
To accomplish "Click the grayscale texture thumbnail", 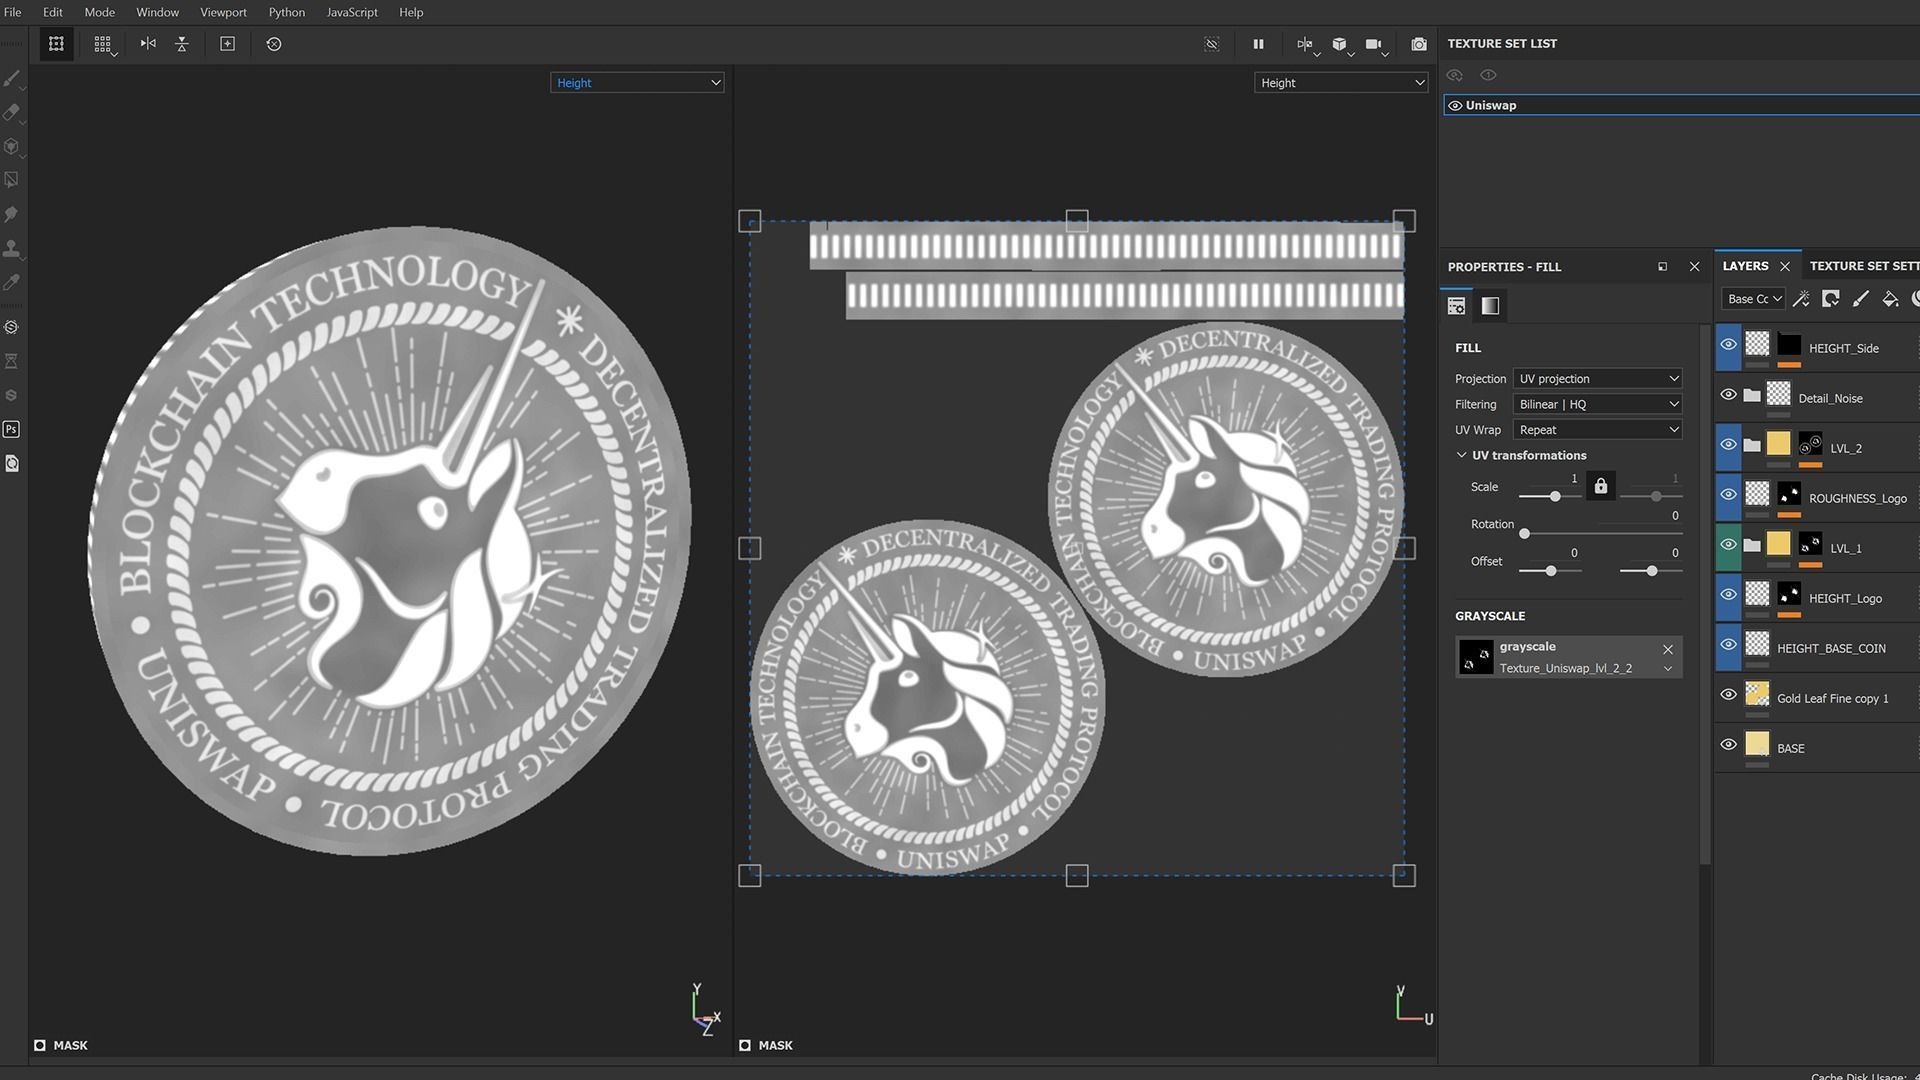I will click(x=1476, y=657).
